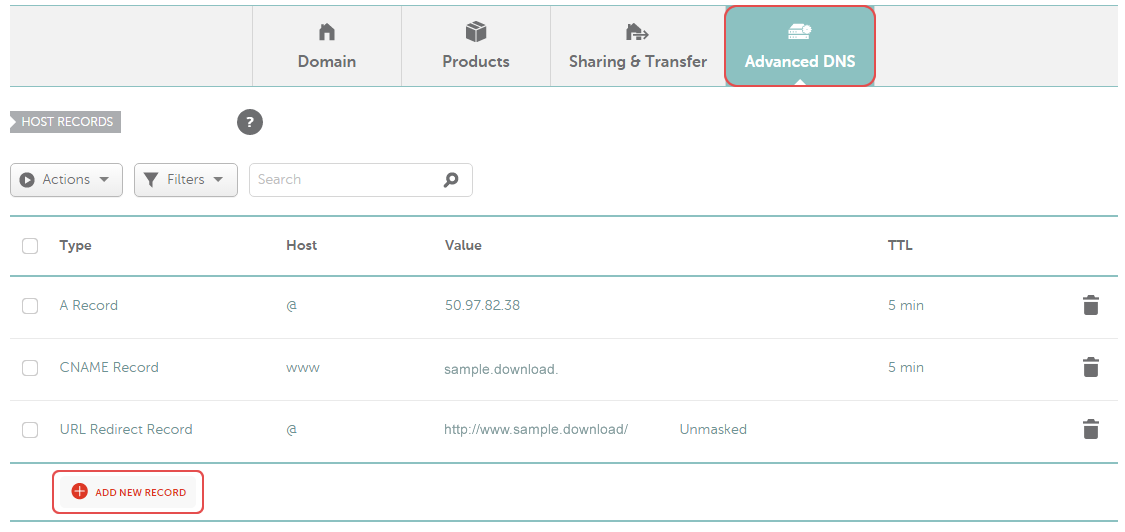Toggle the URL Redirect Record checkbox

click(30, 430)
